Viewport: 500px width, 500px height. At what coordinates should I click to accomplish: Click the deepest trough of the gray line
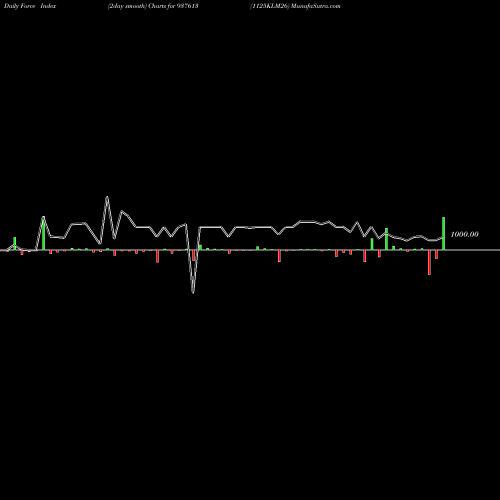click(193, 292)
